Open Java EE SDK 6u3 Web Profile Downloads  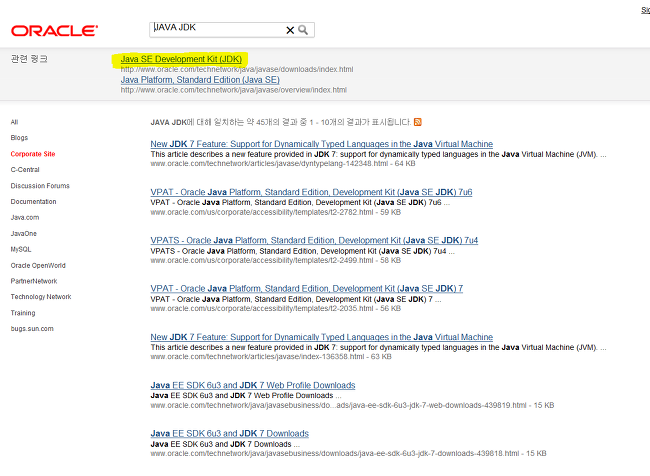(253, 385)
